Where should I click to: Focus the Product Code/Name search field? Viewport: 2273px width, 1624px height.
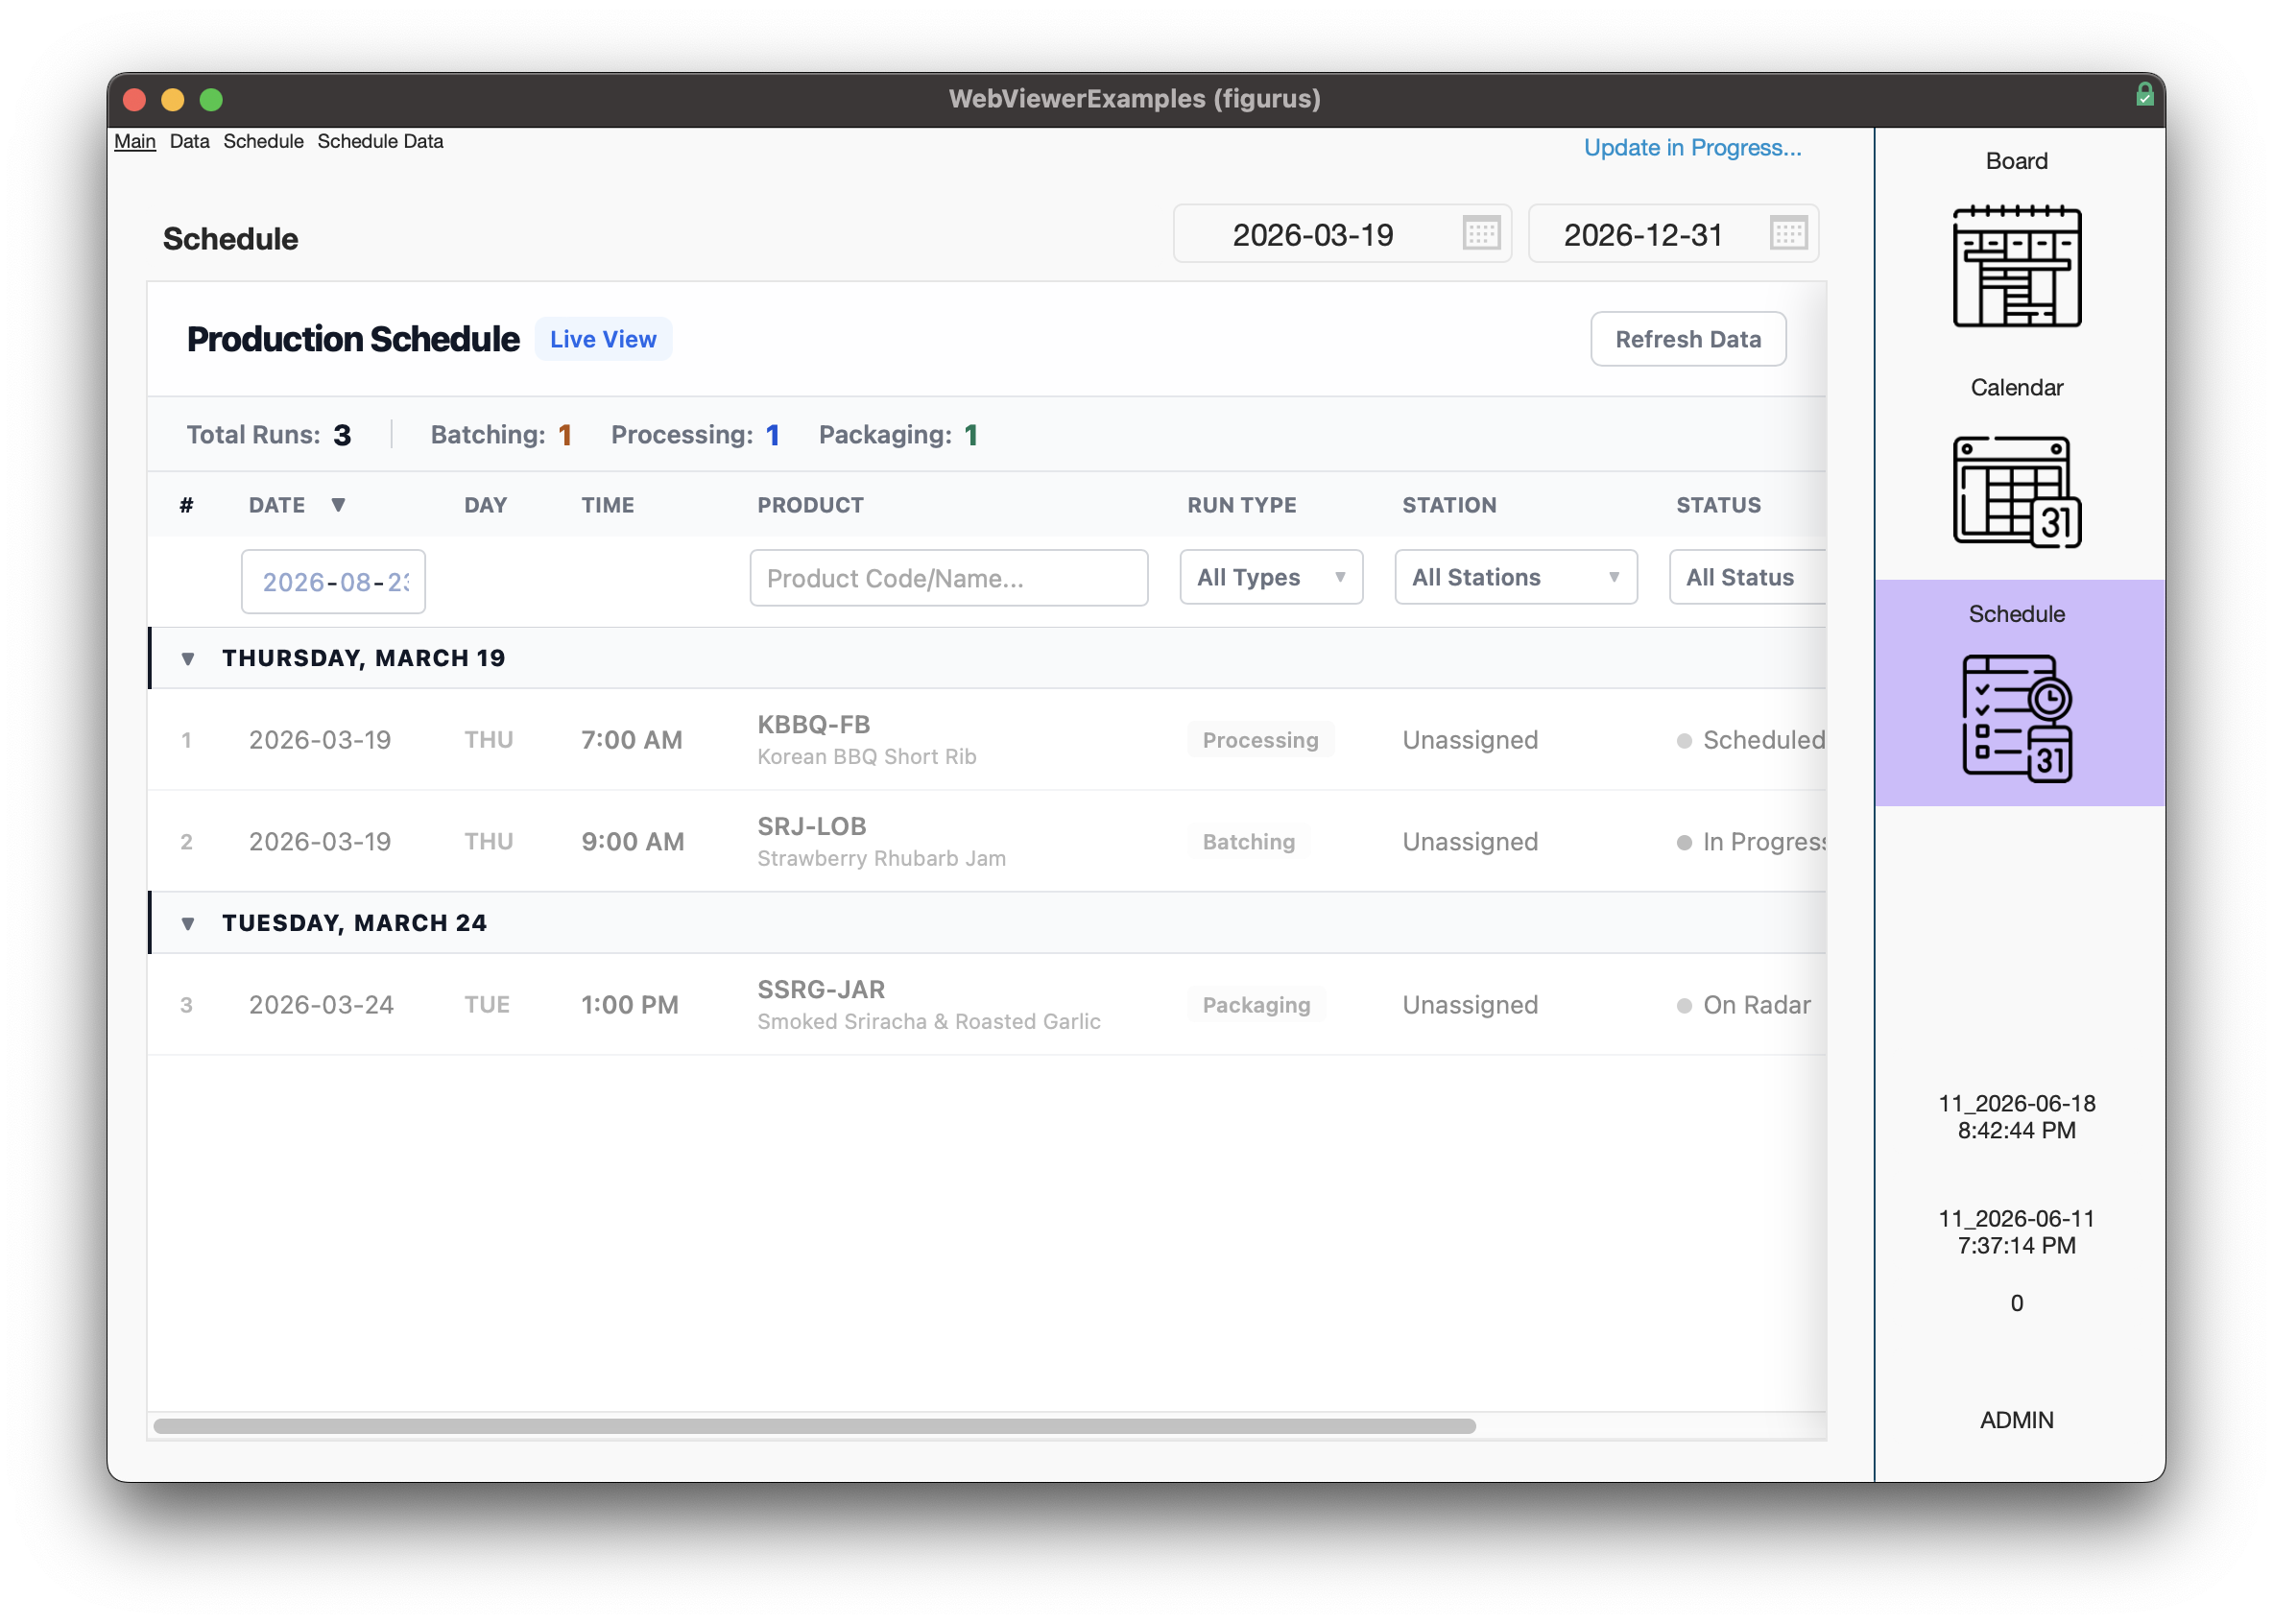948,578
